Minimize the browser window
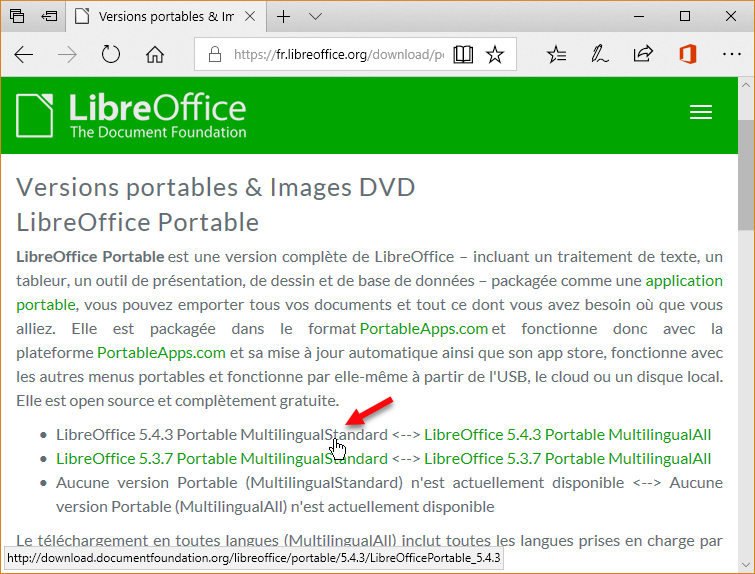This screenshot has height=574, width=755. 639,16
